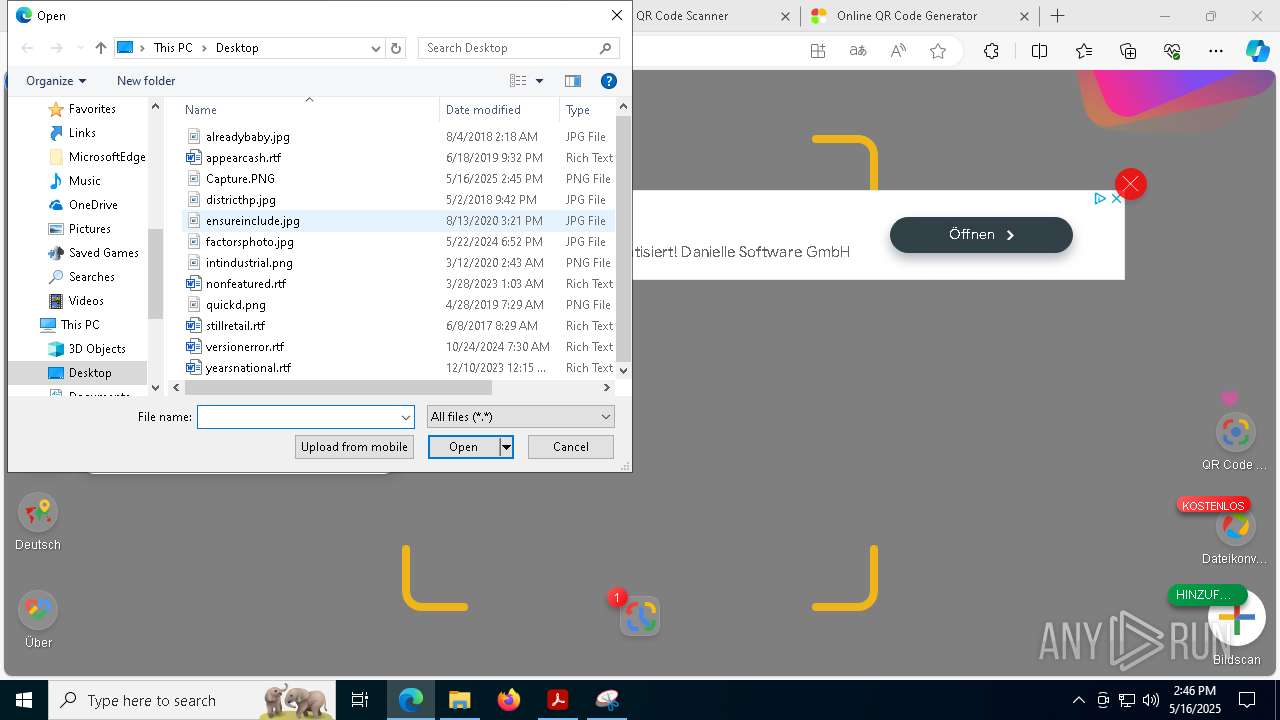The height and width of the screenshot is (720, 1280).
Task: Click the Edge favorites star icon
Action: pos(938,51)
